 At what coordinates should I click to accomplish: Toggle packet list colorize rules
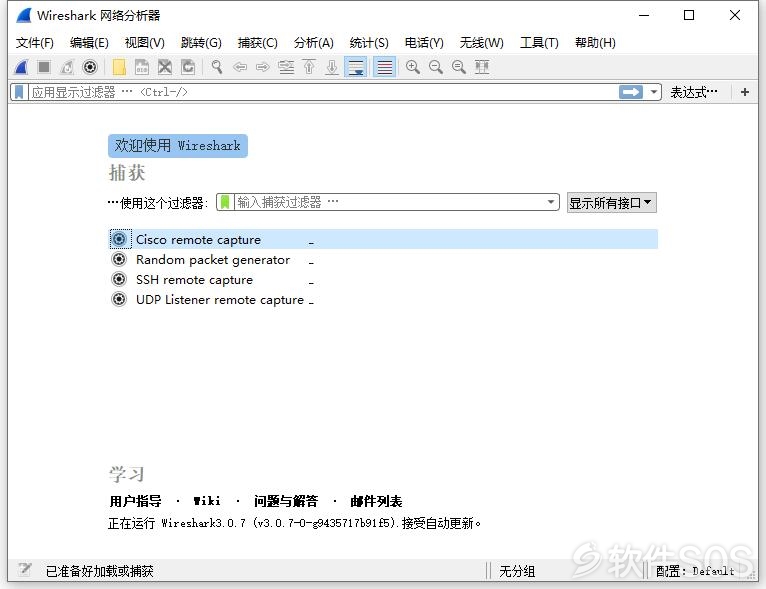point(384,67)
